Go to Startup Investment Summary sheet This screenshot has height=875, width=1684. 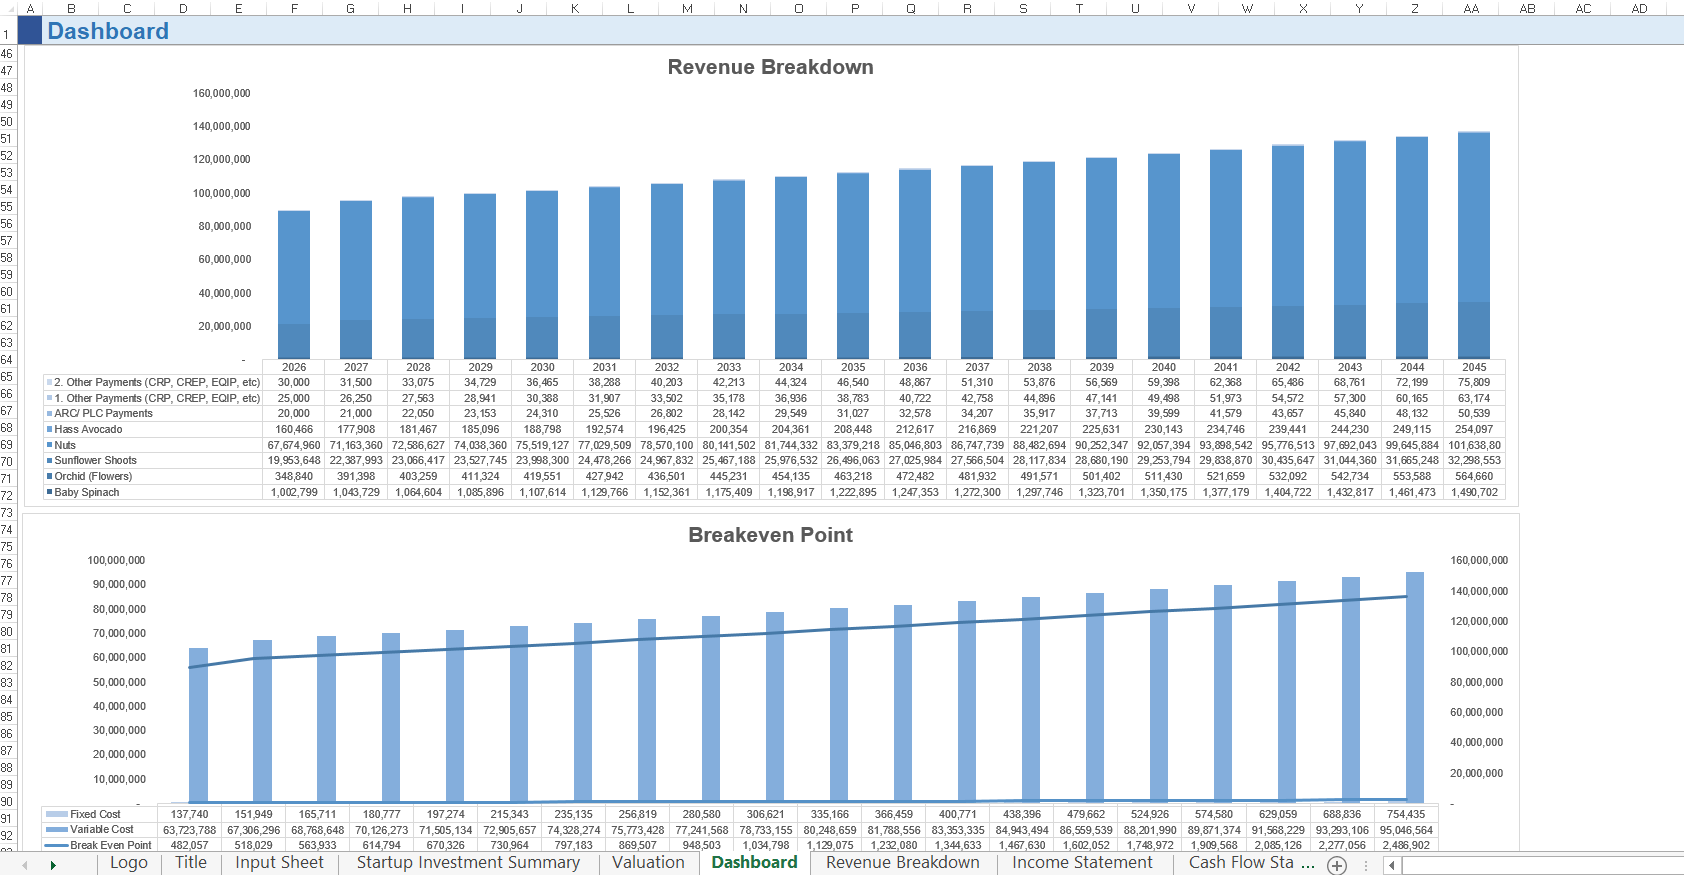pos(468,863)
